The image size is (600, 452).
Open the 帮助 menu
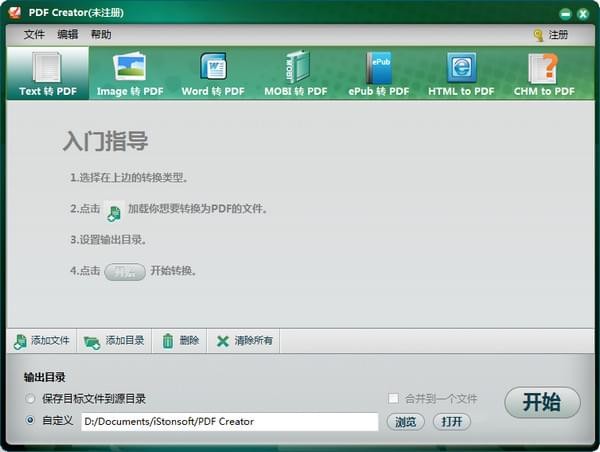click(101, 34)
